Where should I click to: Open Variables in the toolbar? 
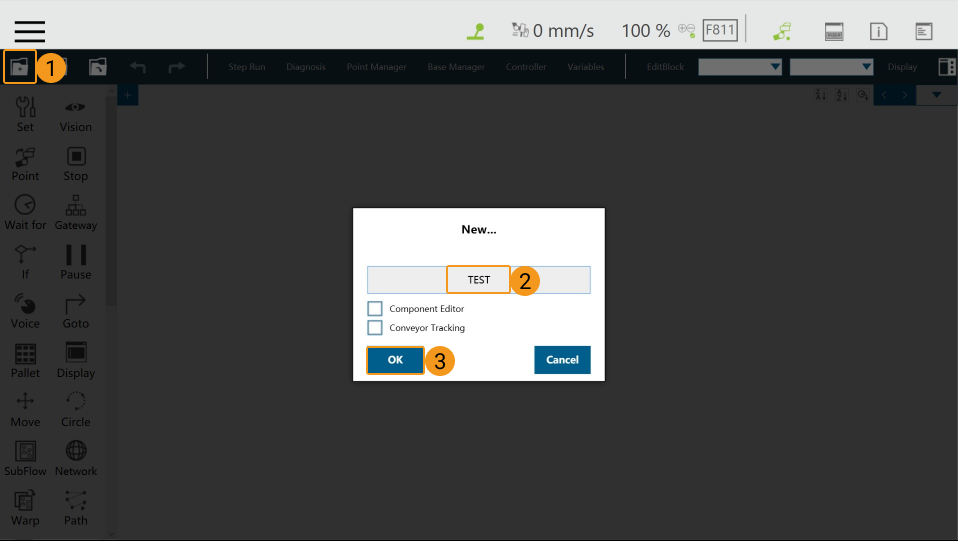coord(585,67)
